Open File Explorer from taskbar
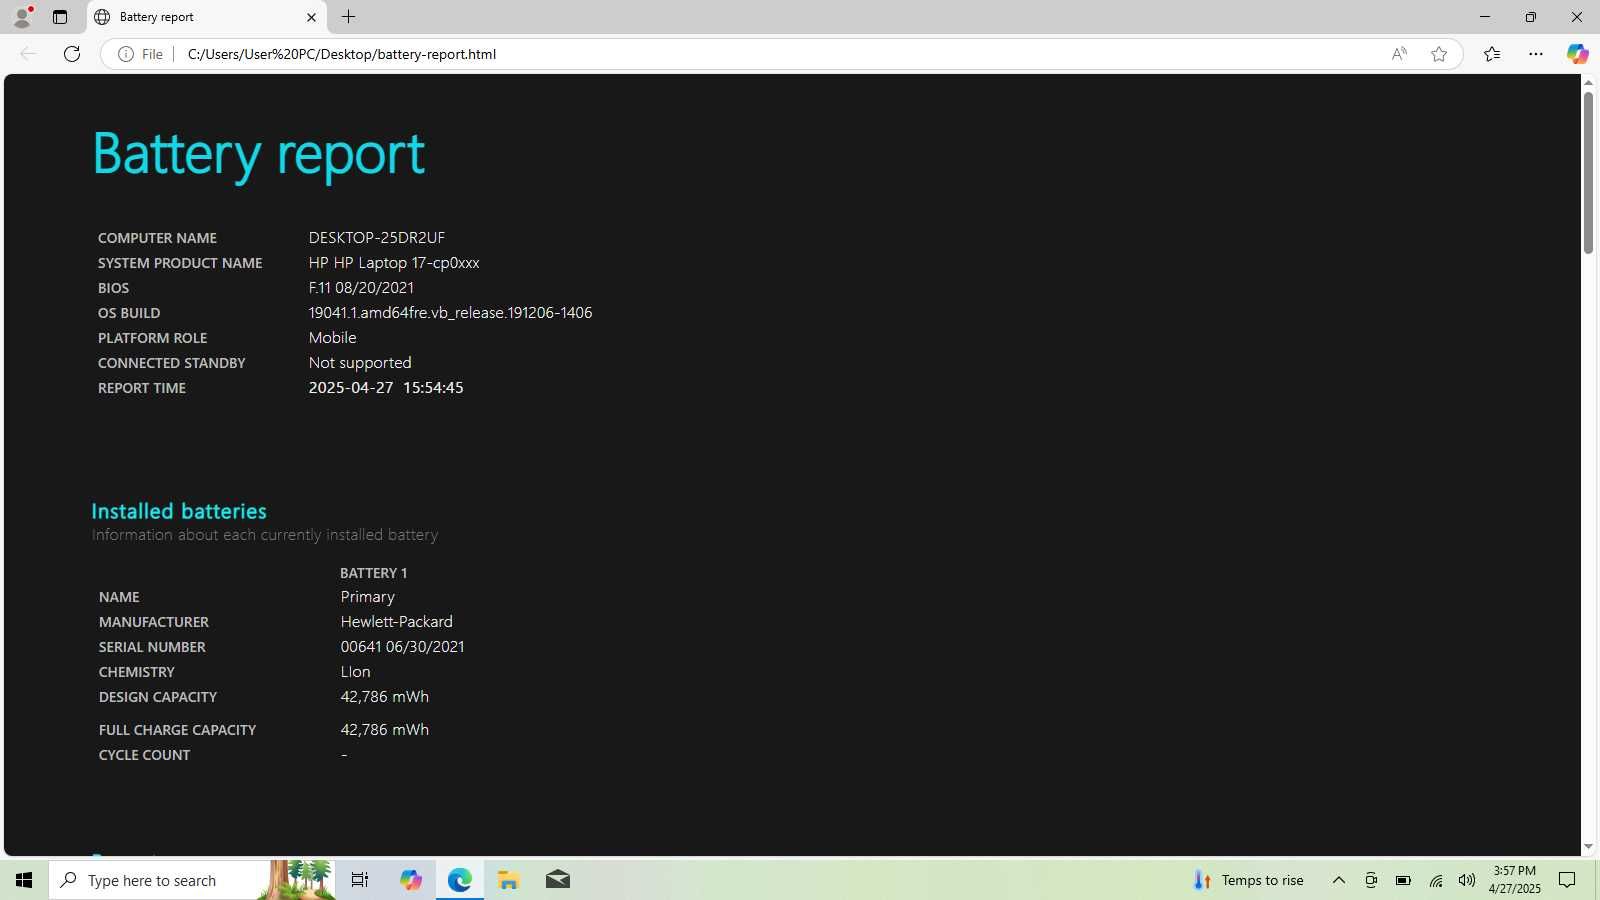 tap(508, 880)
